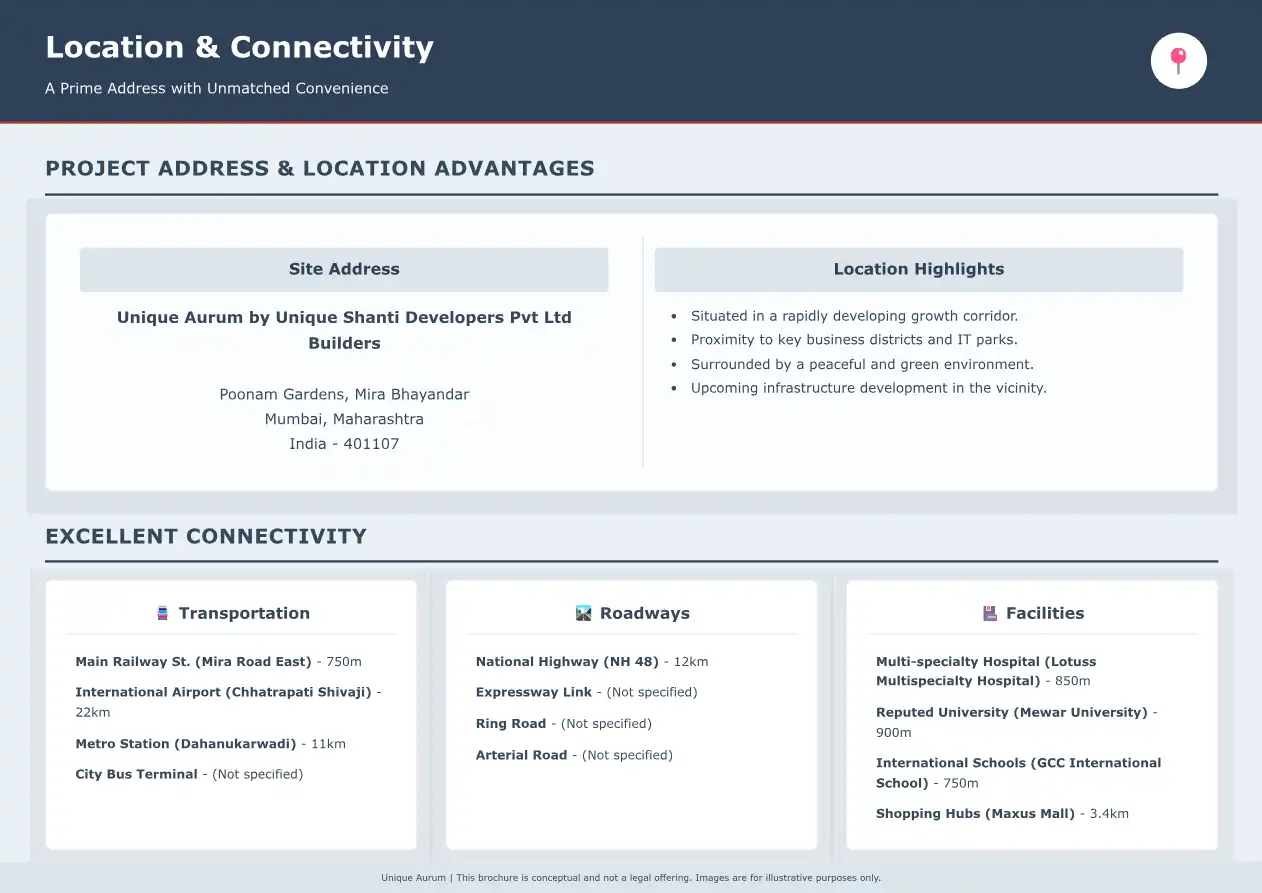Click the road icon beside Roadways

(584, 613)
